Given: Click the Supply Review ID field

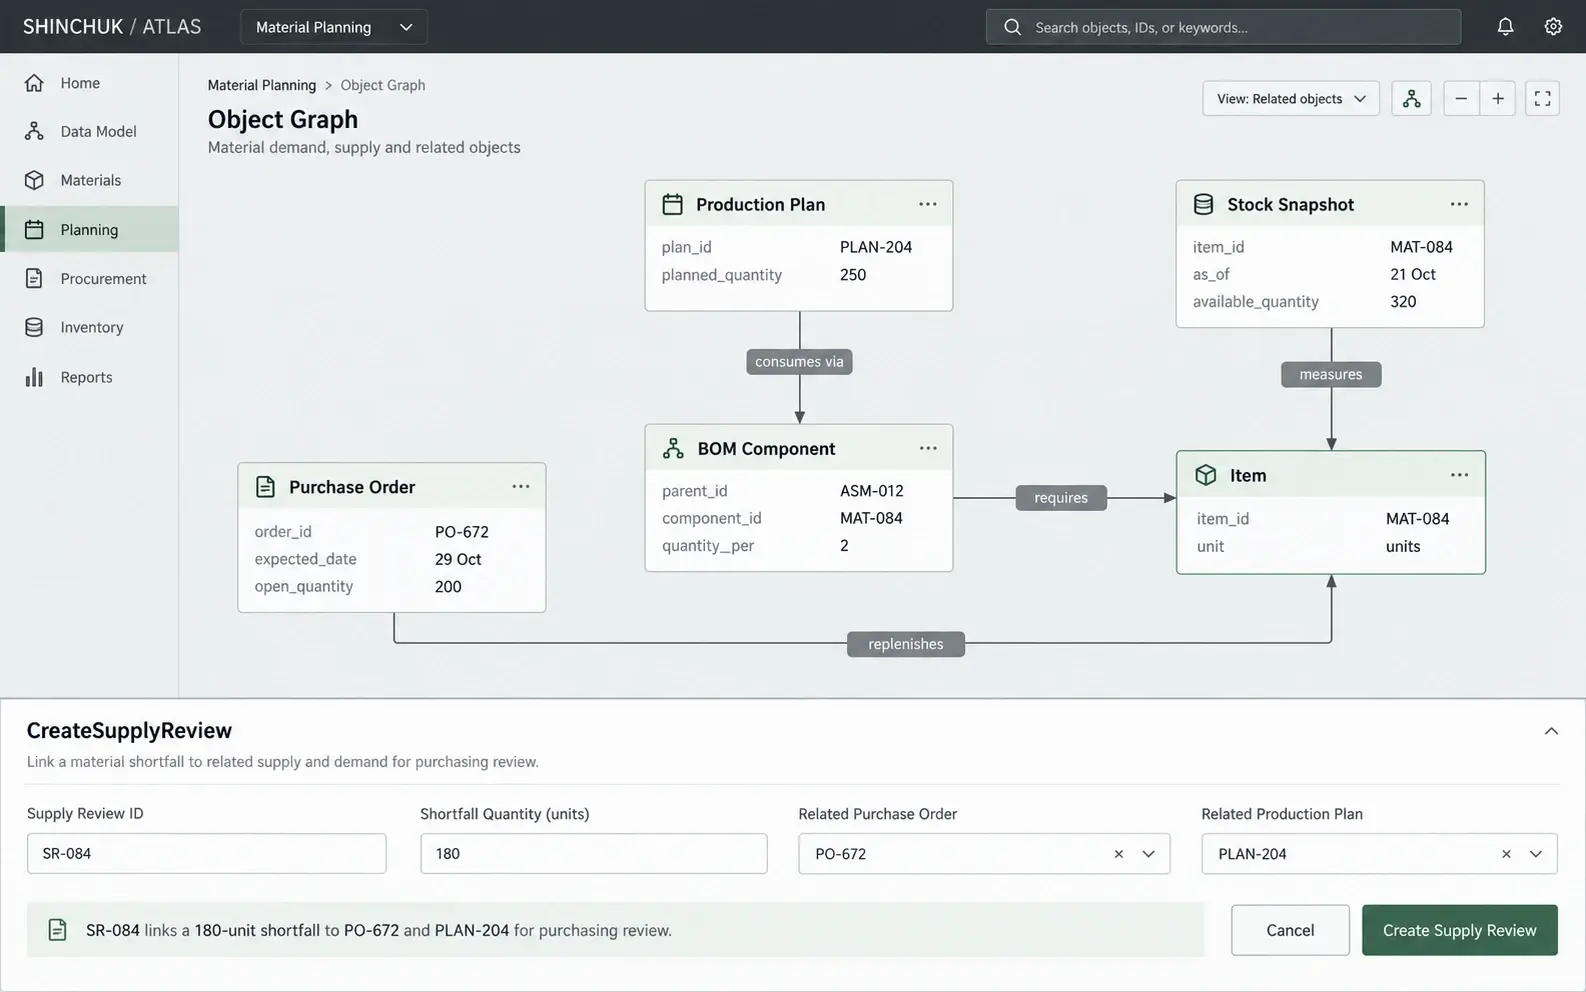Looking at the screenshot, I should tap(207, 854).
